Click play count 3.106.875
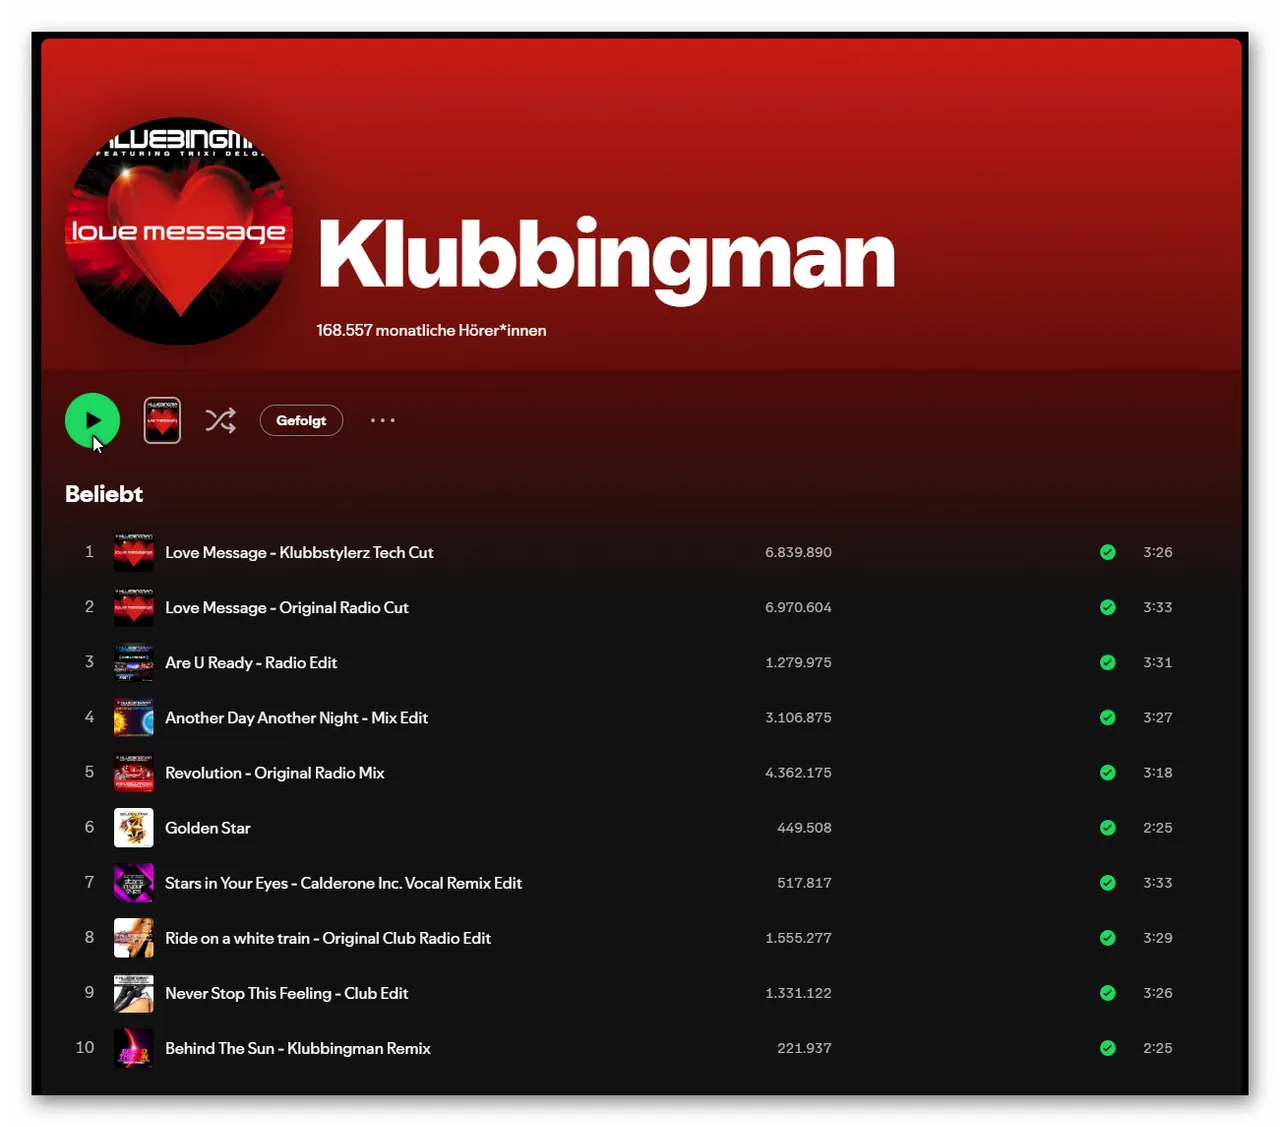The image size is (1280, 1127). 798,717
